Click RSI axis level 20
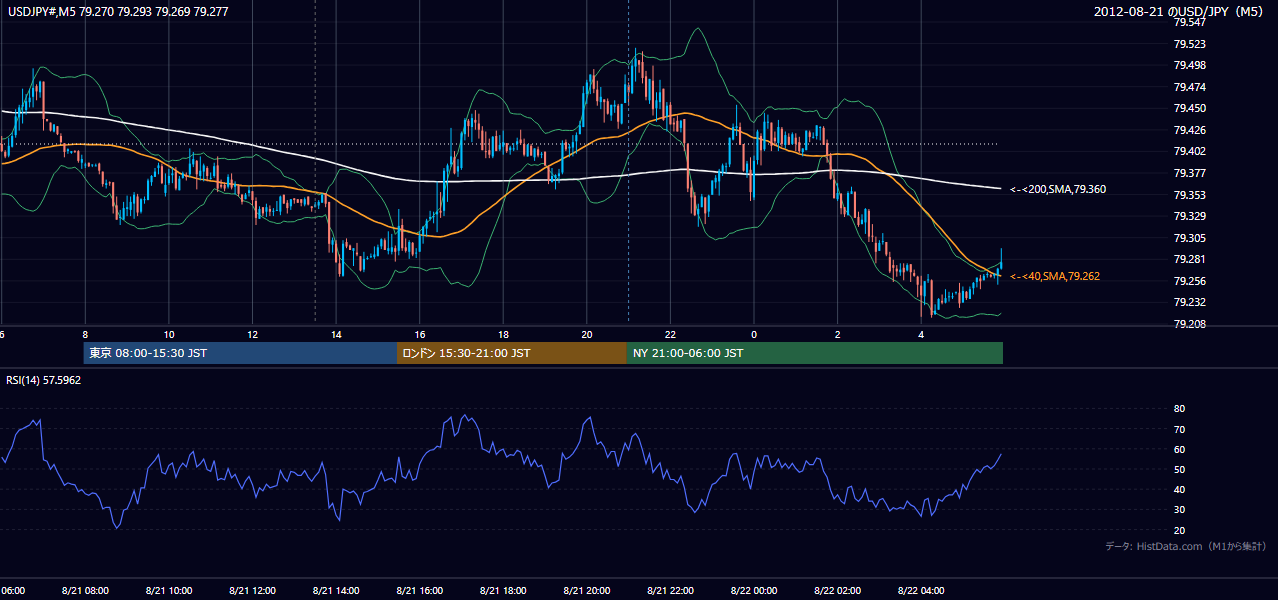 (1179, 530)
